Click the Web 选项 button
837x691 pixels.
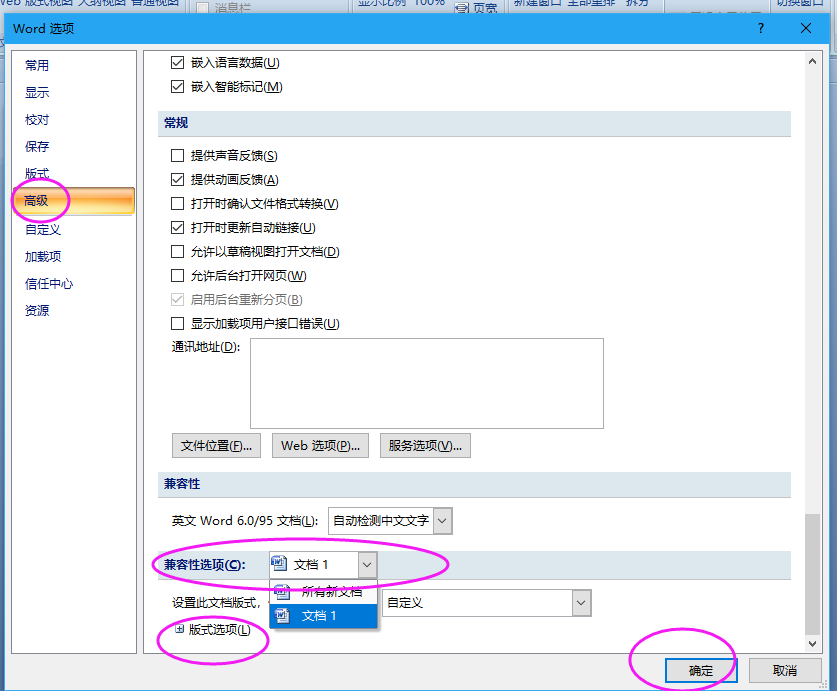point(320,445)
